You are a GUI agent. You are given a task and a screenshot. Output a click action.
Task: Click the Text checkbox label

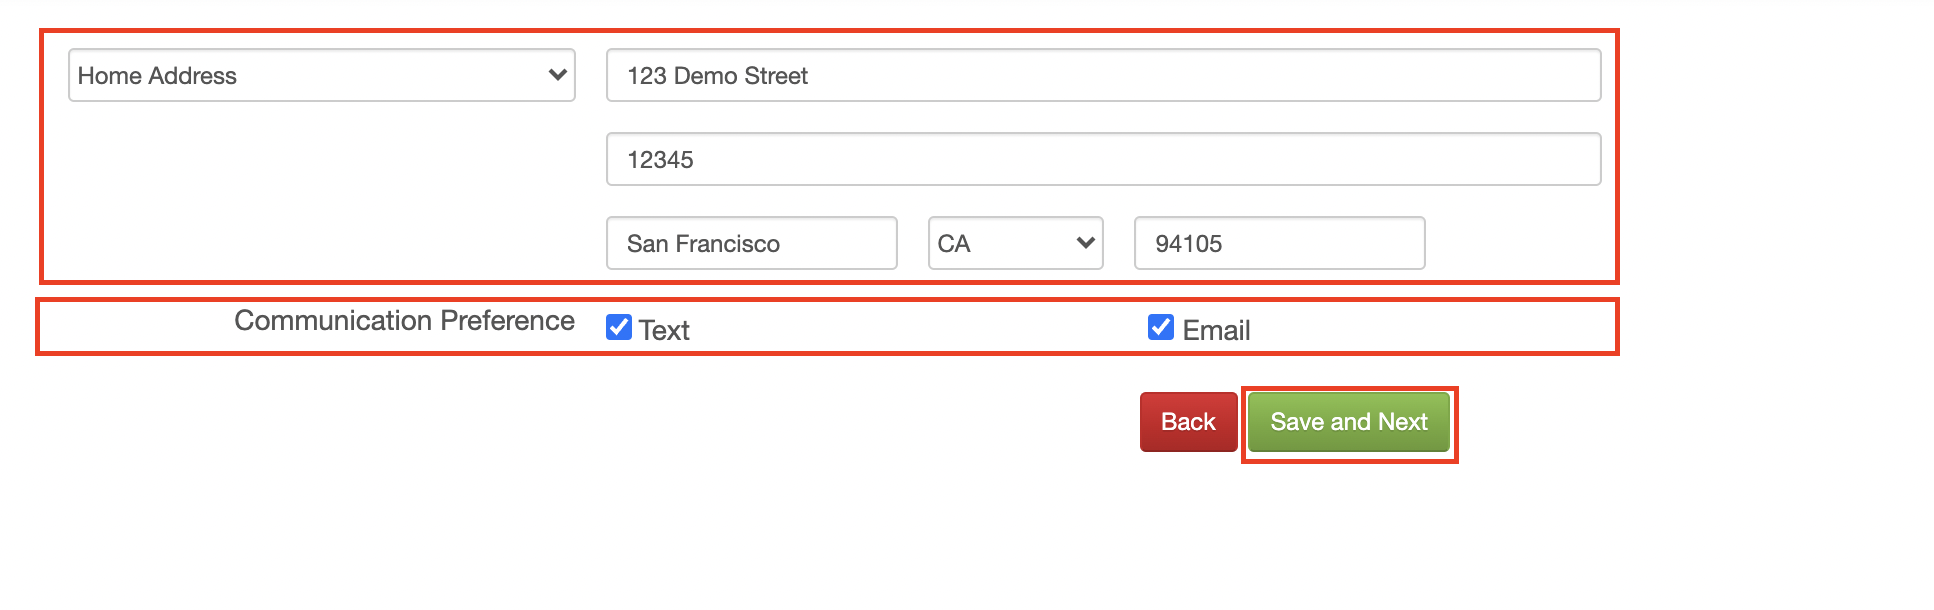click(x=664, y=331)
